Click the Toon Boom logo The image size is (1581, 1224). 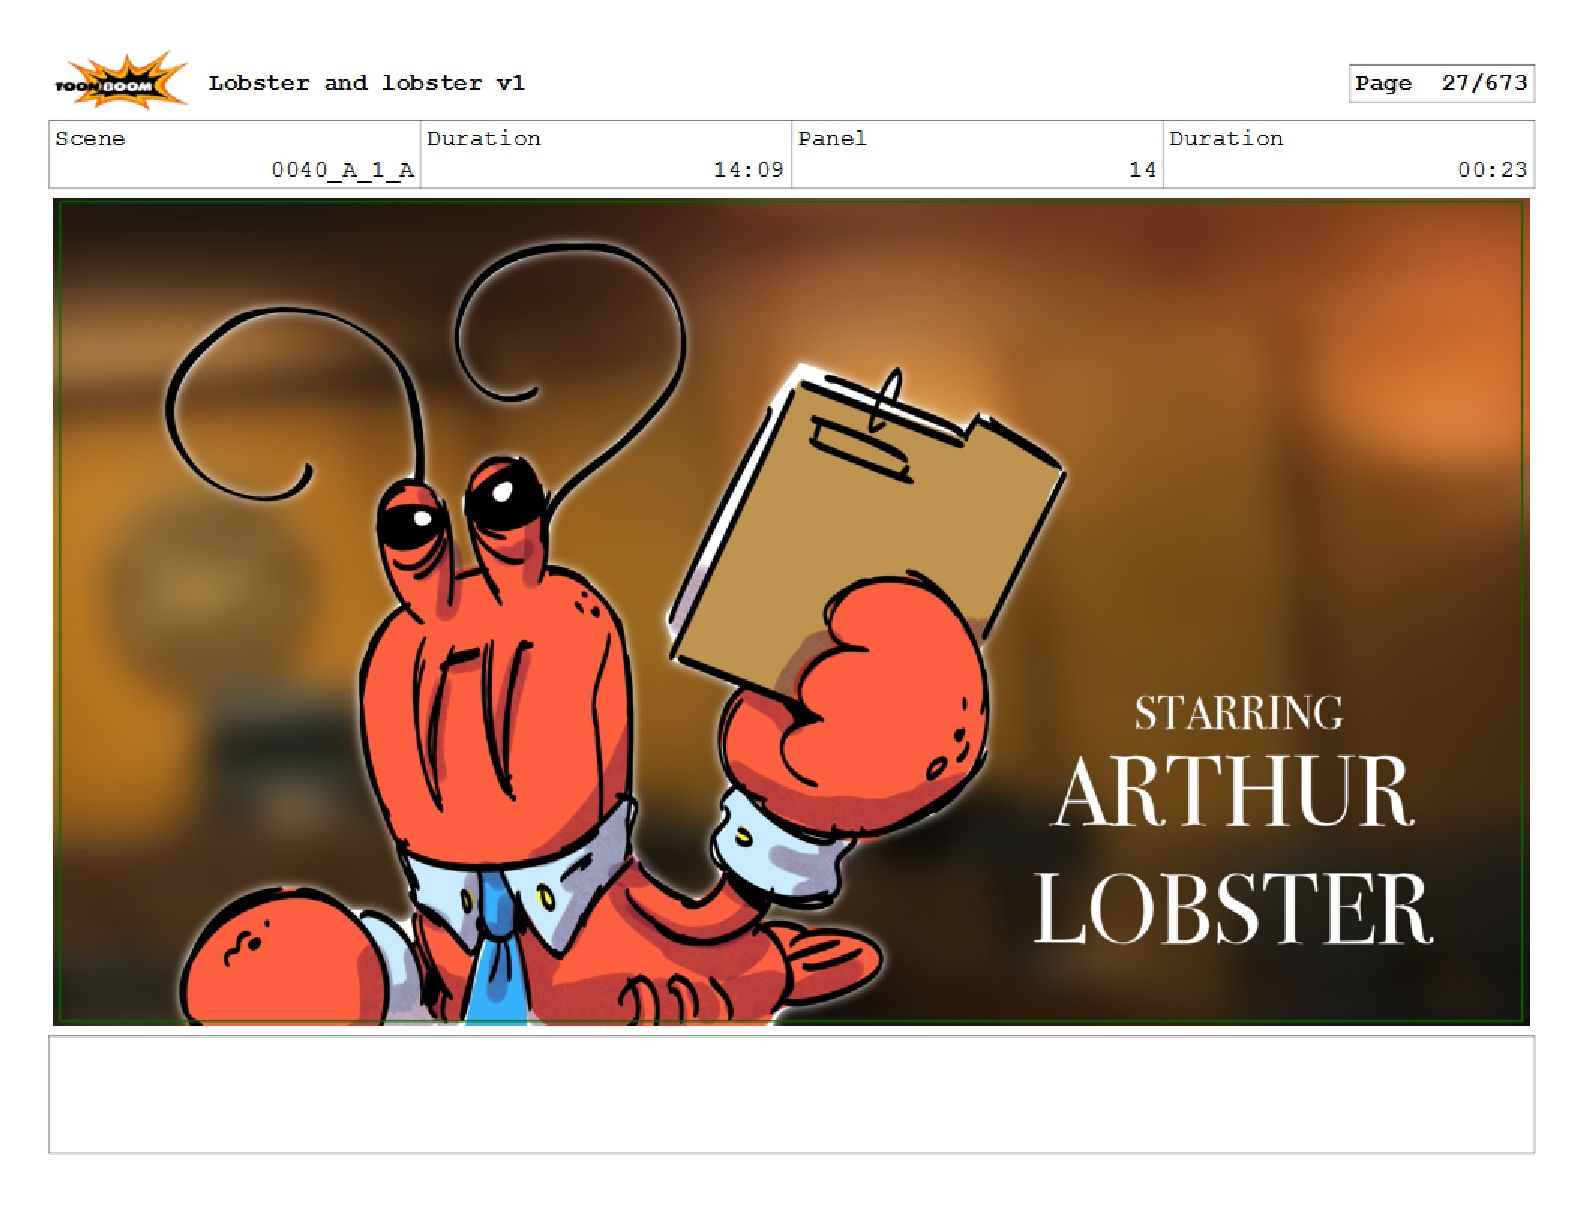[120, 81]
